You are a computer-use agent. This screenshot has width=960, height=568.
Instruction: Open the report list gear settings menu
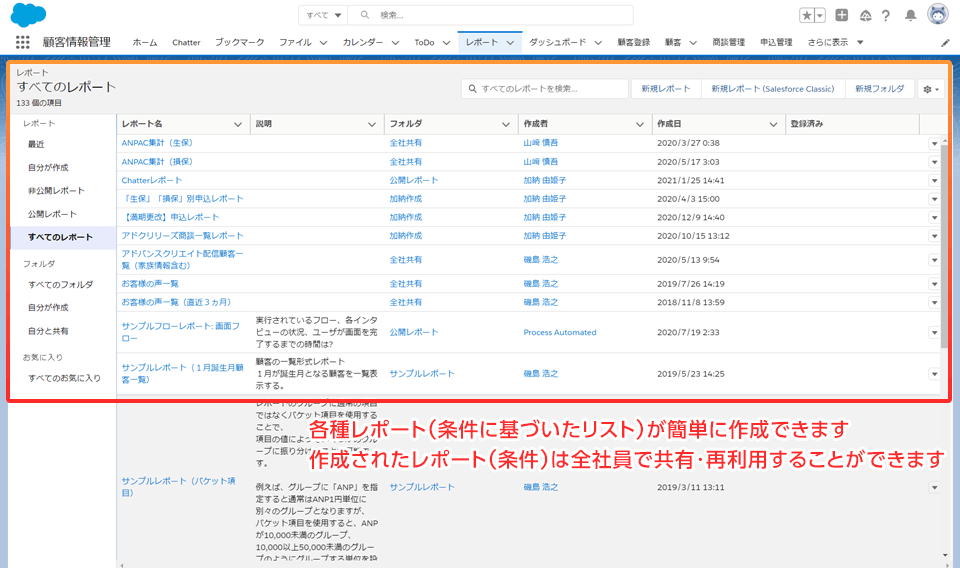(x=930, y=89)
